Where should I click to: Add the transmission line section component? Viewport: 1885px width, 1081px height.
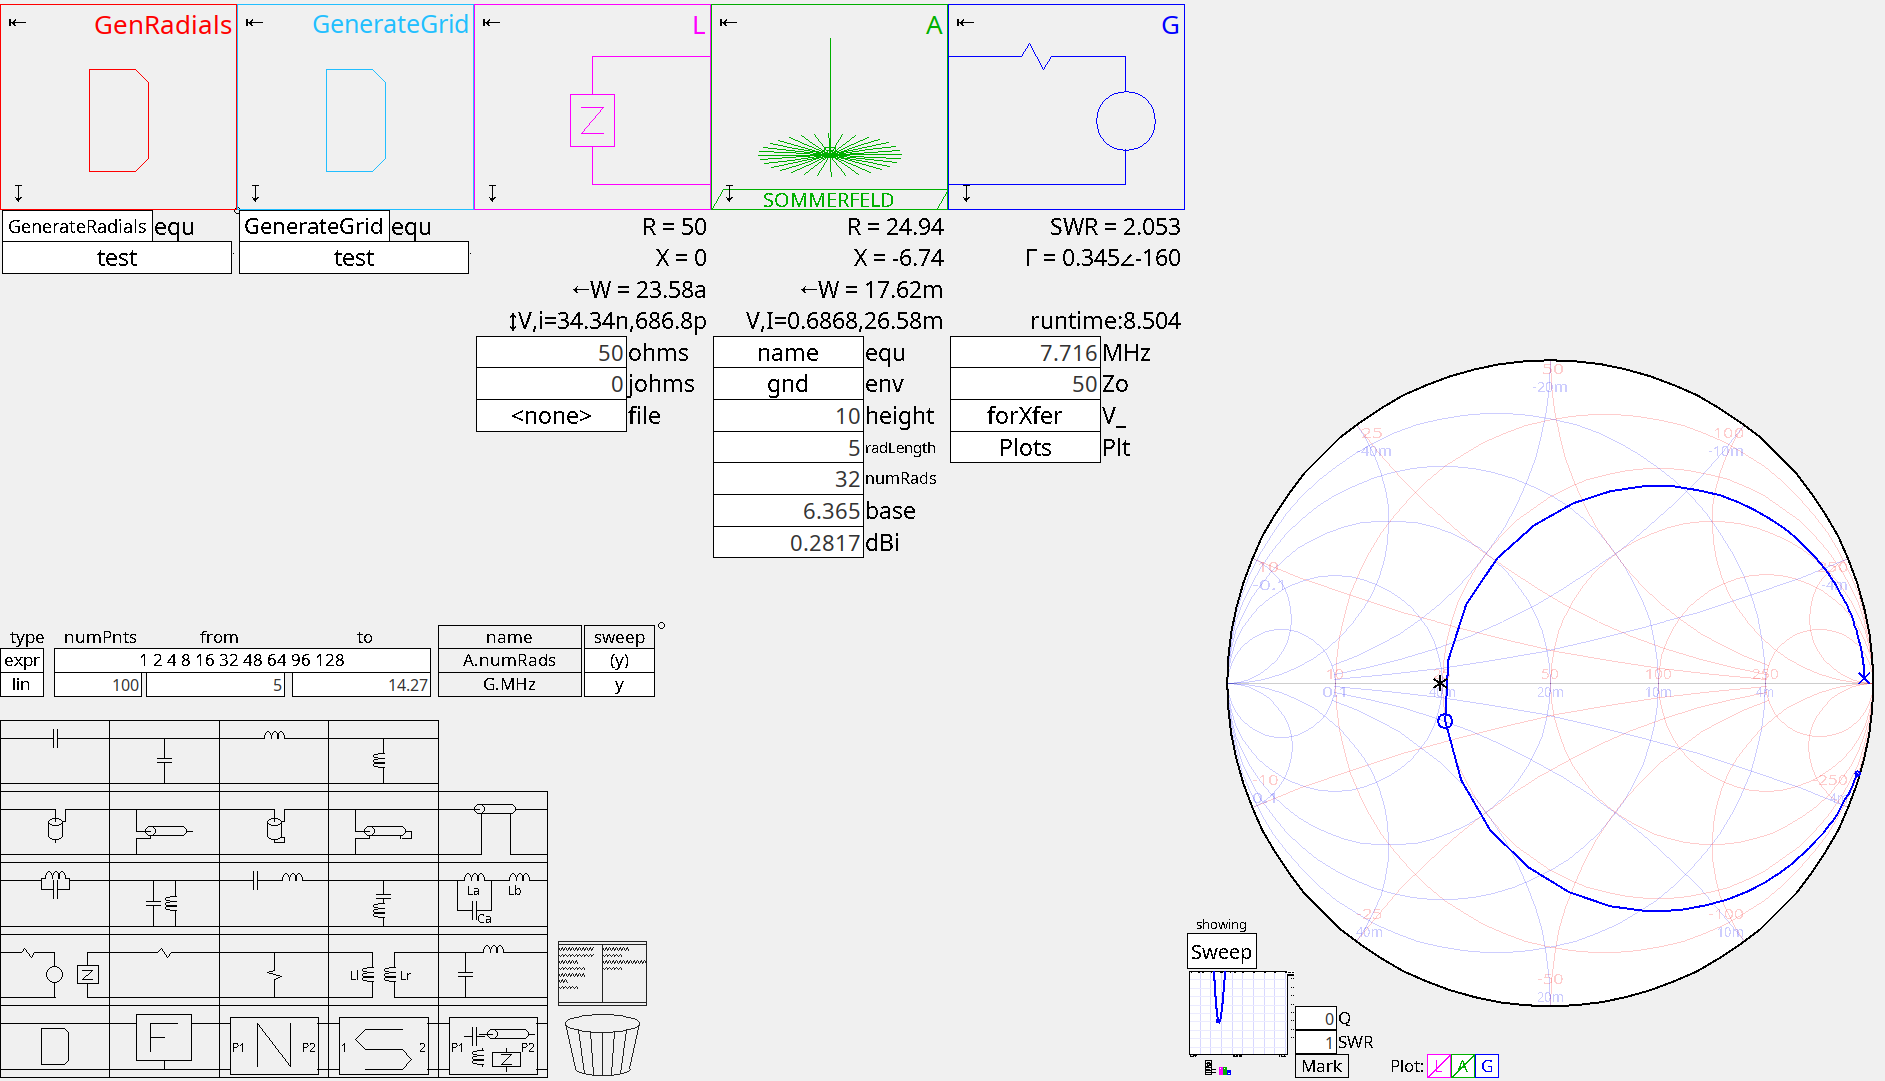(493, 824)
